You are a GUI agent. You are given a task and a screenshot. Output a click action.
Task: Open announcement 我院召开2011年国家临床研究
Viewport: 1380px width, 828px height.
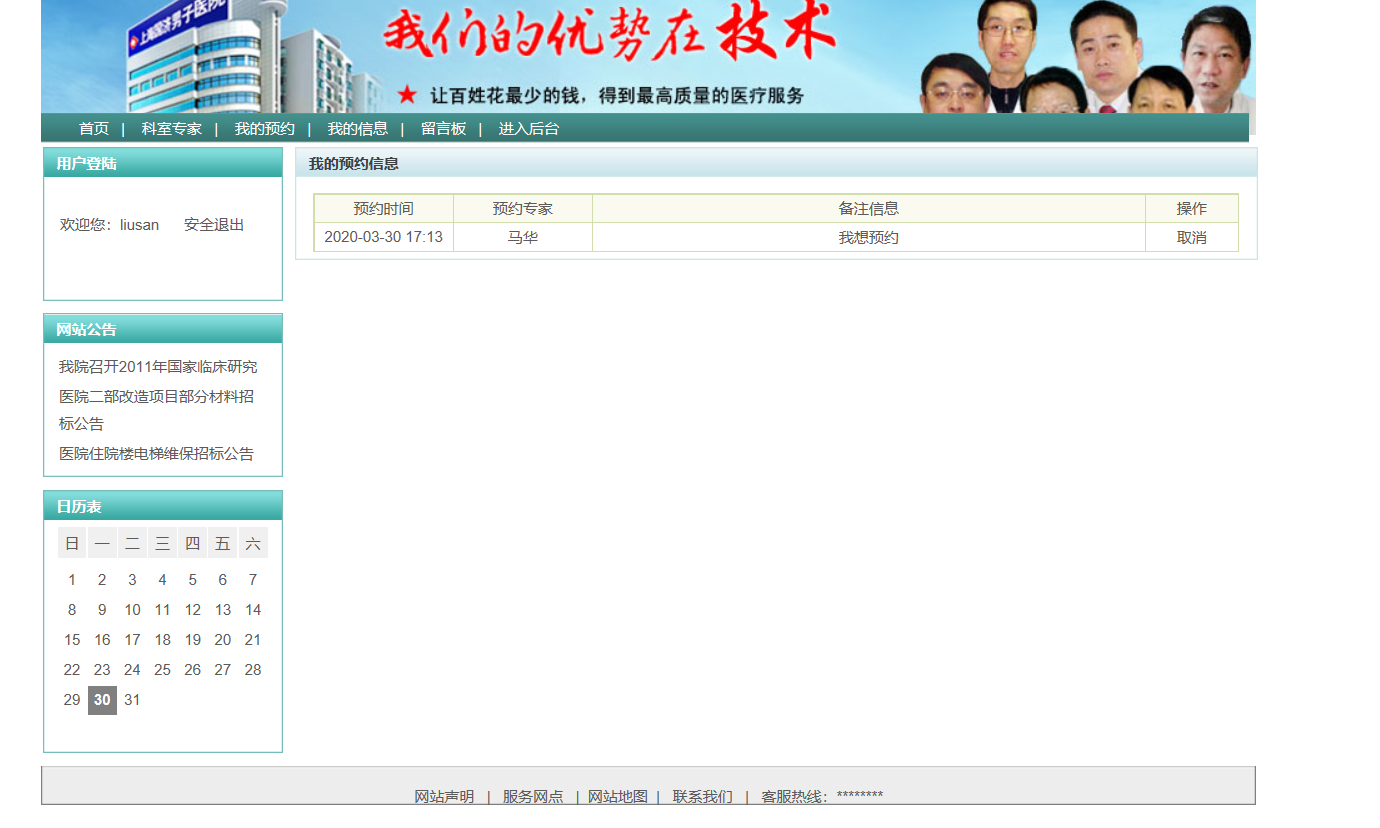coord(157,367)
